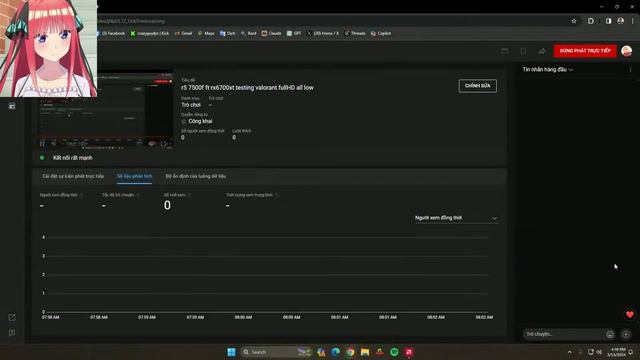Open the Copilot bookmark

click(381, 33)
